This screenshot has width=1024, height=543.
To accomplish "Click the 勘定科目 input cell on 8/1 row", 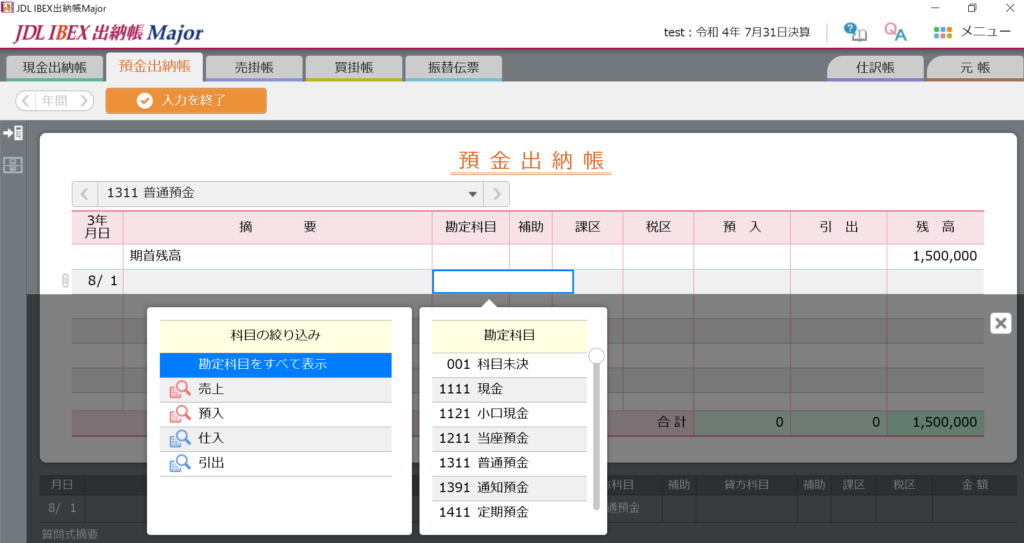I will [x=503, y=282].
